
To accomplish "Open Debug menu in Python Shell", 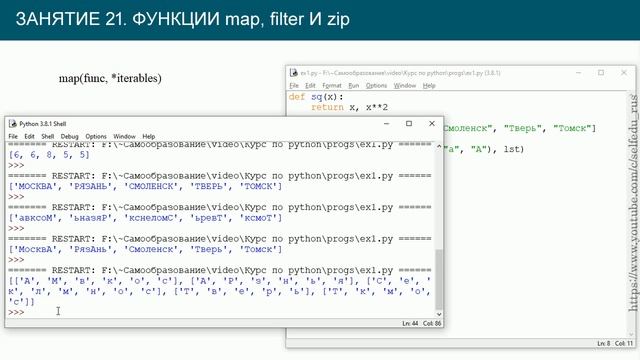I will tap(69, 136).
